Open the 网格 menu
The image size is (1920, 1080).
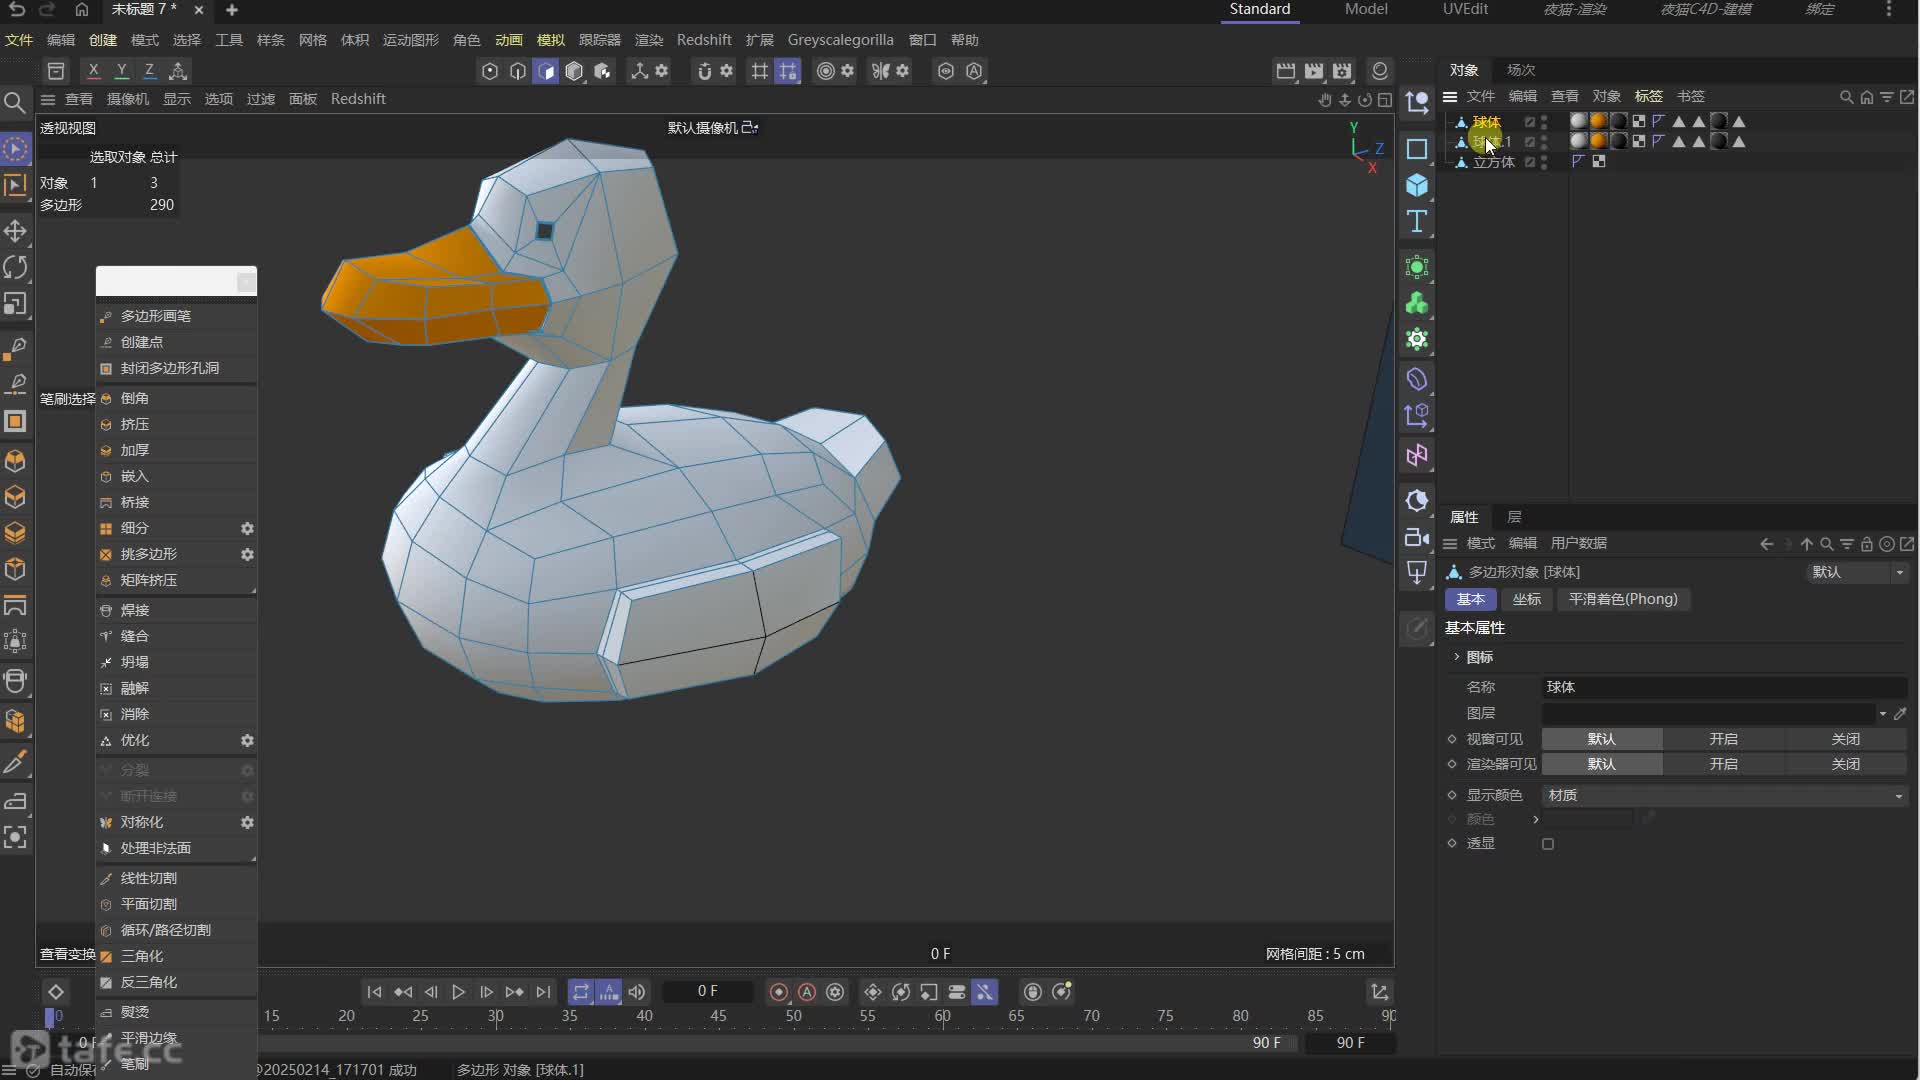pos(313,40)
